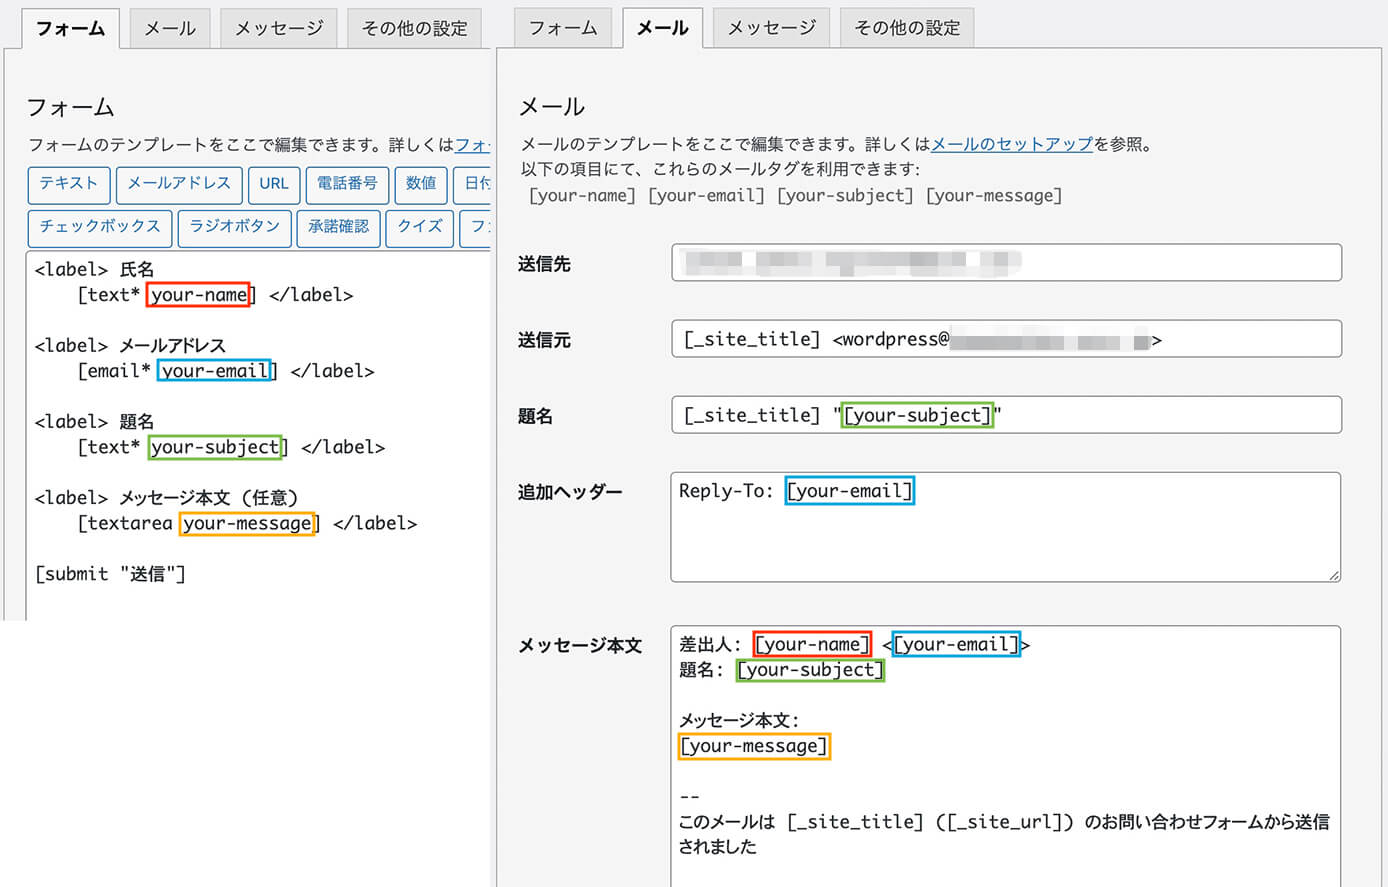Switch to フォーム tab in left panel
1388x887 pixels.
coord(70,28)
